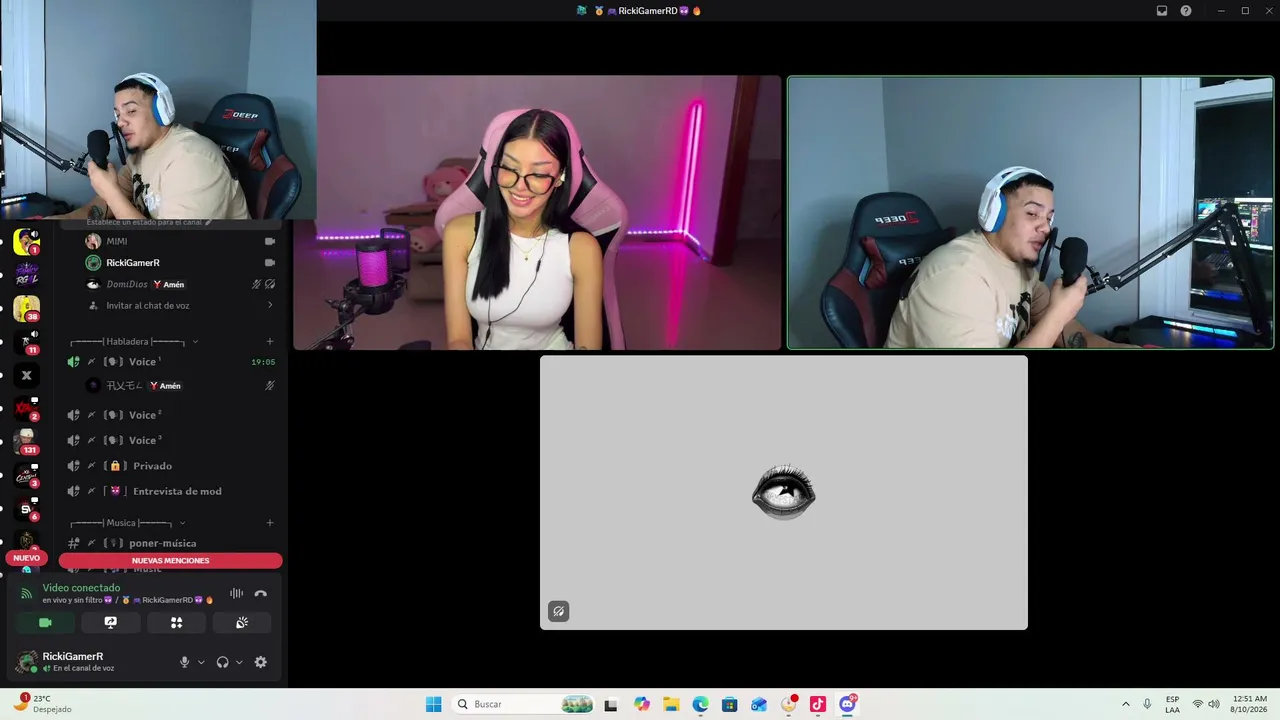Open the purple RGL server icon
The width and height of the screenshot is (1280, 720).
tap(27, 275)
